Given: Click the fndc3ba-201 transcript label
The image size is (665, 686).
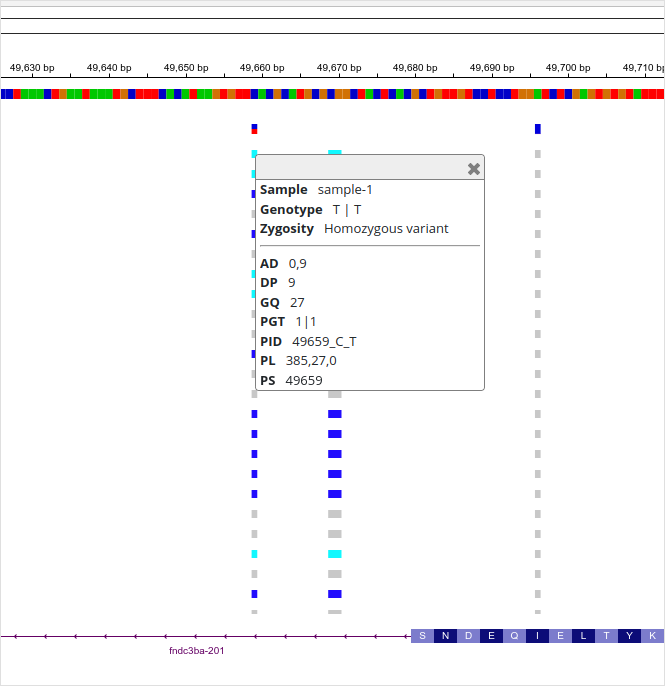Looking at the screenshot, I should pyautogui.click(x=196, y=651).
